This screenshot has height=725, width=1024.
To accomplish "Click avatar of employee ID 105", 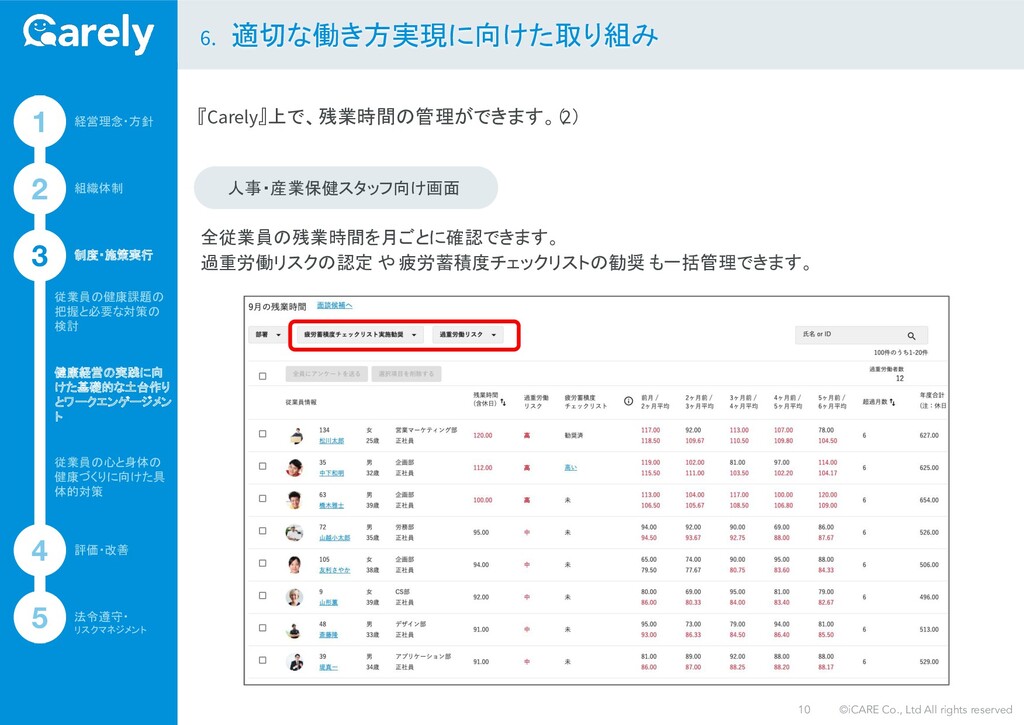I will (295, 565).
